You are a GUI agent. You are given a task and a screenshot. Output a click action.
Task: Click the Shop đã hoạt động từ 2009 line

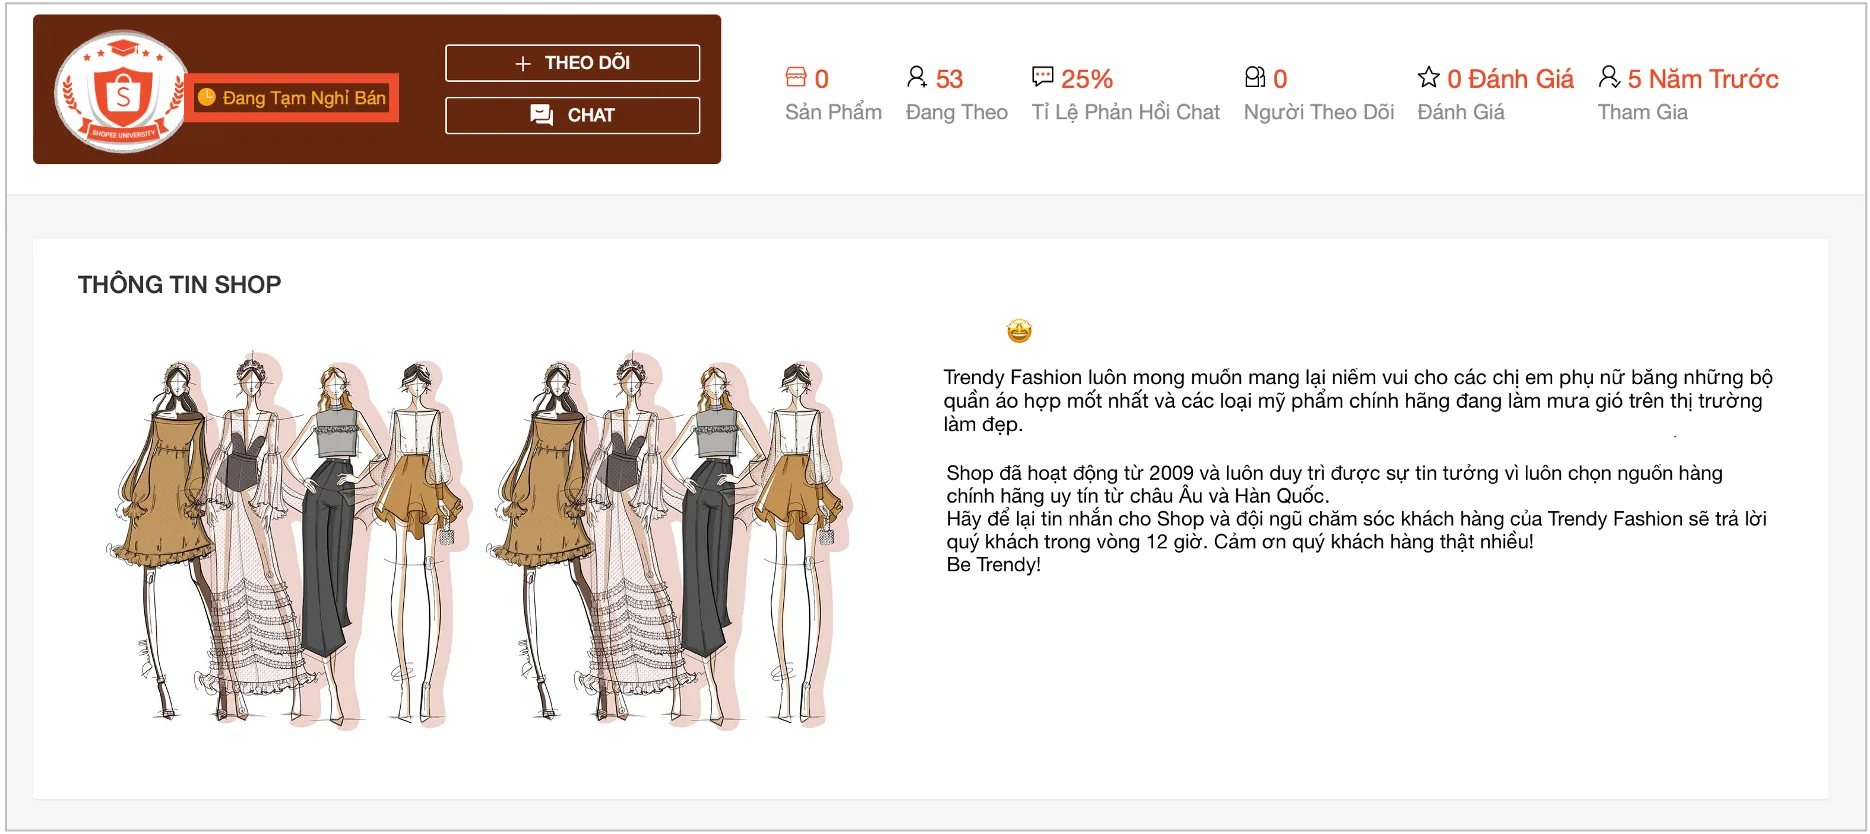pos(1334,473)
